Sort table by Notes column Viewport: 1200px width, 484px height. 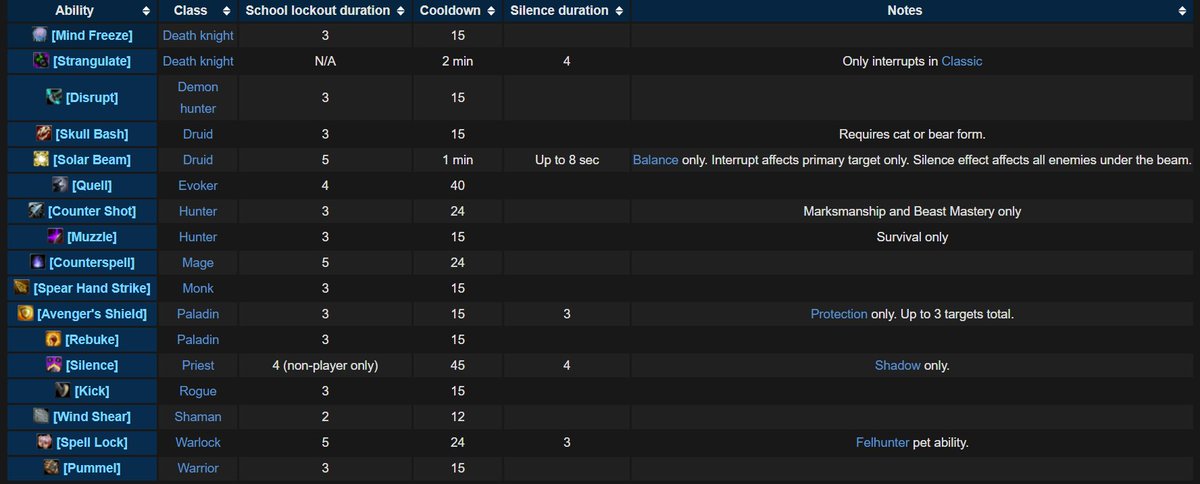pyautogui.click(x=1183, y=11)
